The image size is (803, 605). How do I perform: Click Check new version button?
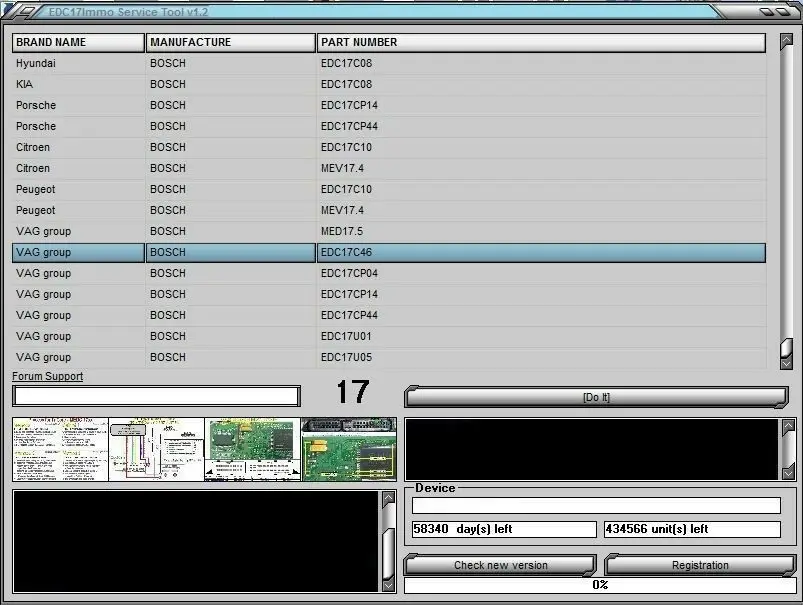(500, 565)
